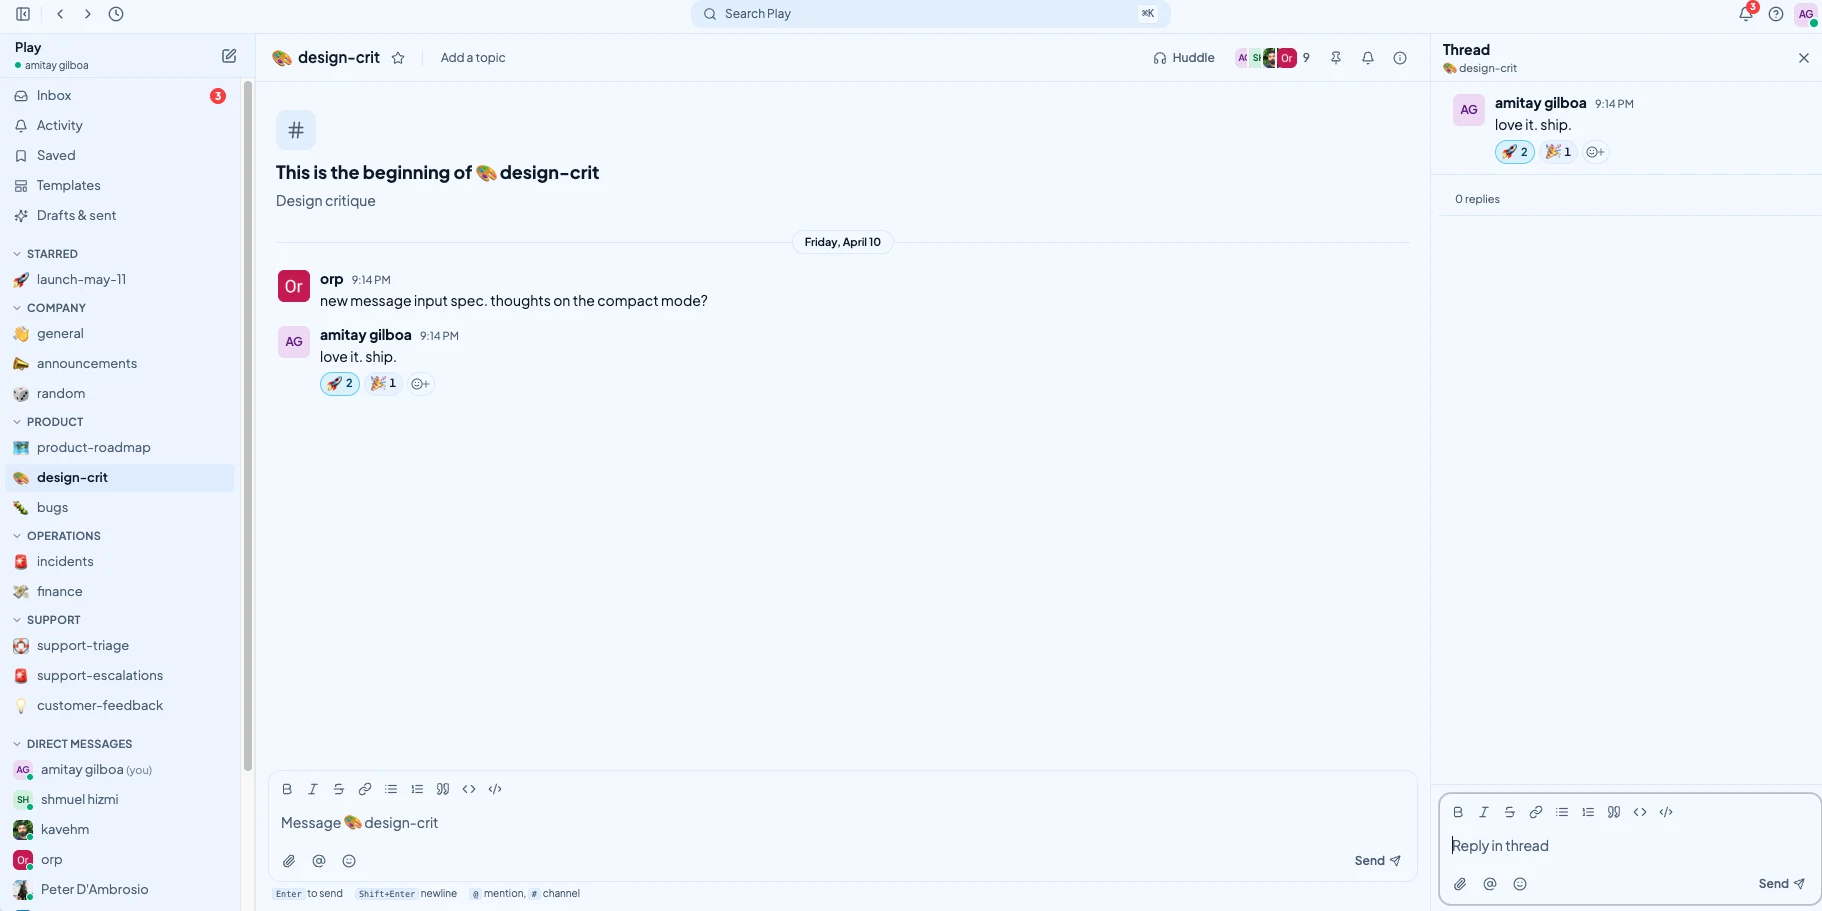Image resolution: width=1822 pixels, height=911 pixels.
Task: Open Inbox in the sidebar
Action: coord(120,96)
